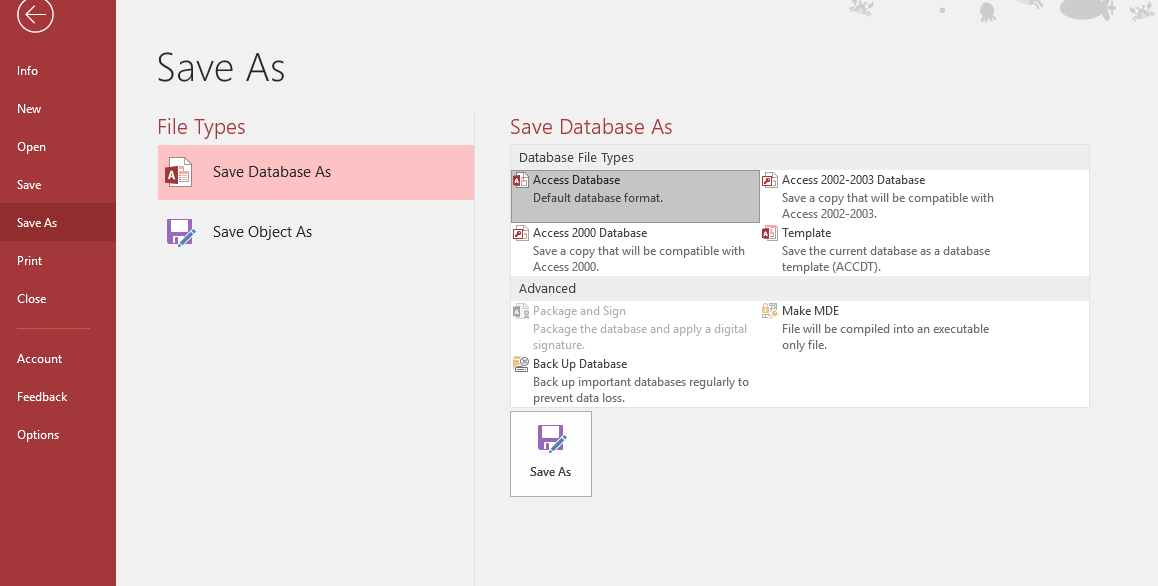Select the Package and Sign option
The width and height of the screenshot is (1158, 586).
pos(635,327)
